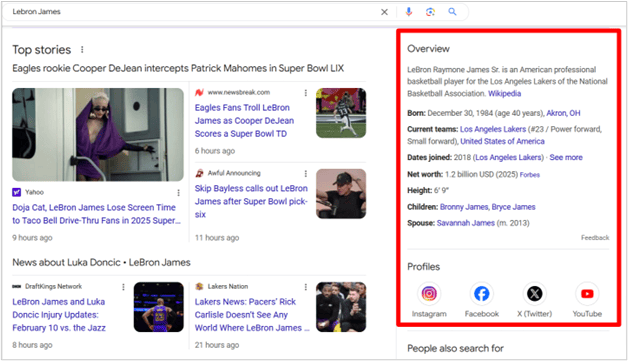The width and height of the screenshot is (628, 361).
Task: Click the Height: 6' 9" text
Action: click(428, 190)
